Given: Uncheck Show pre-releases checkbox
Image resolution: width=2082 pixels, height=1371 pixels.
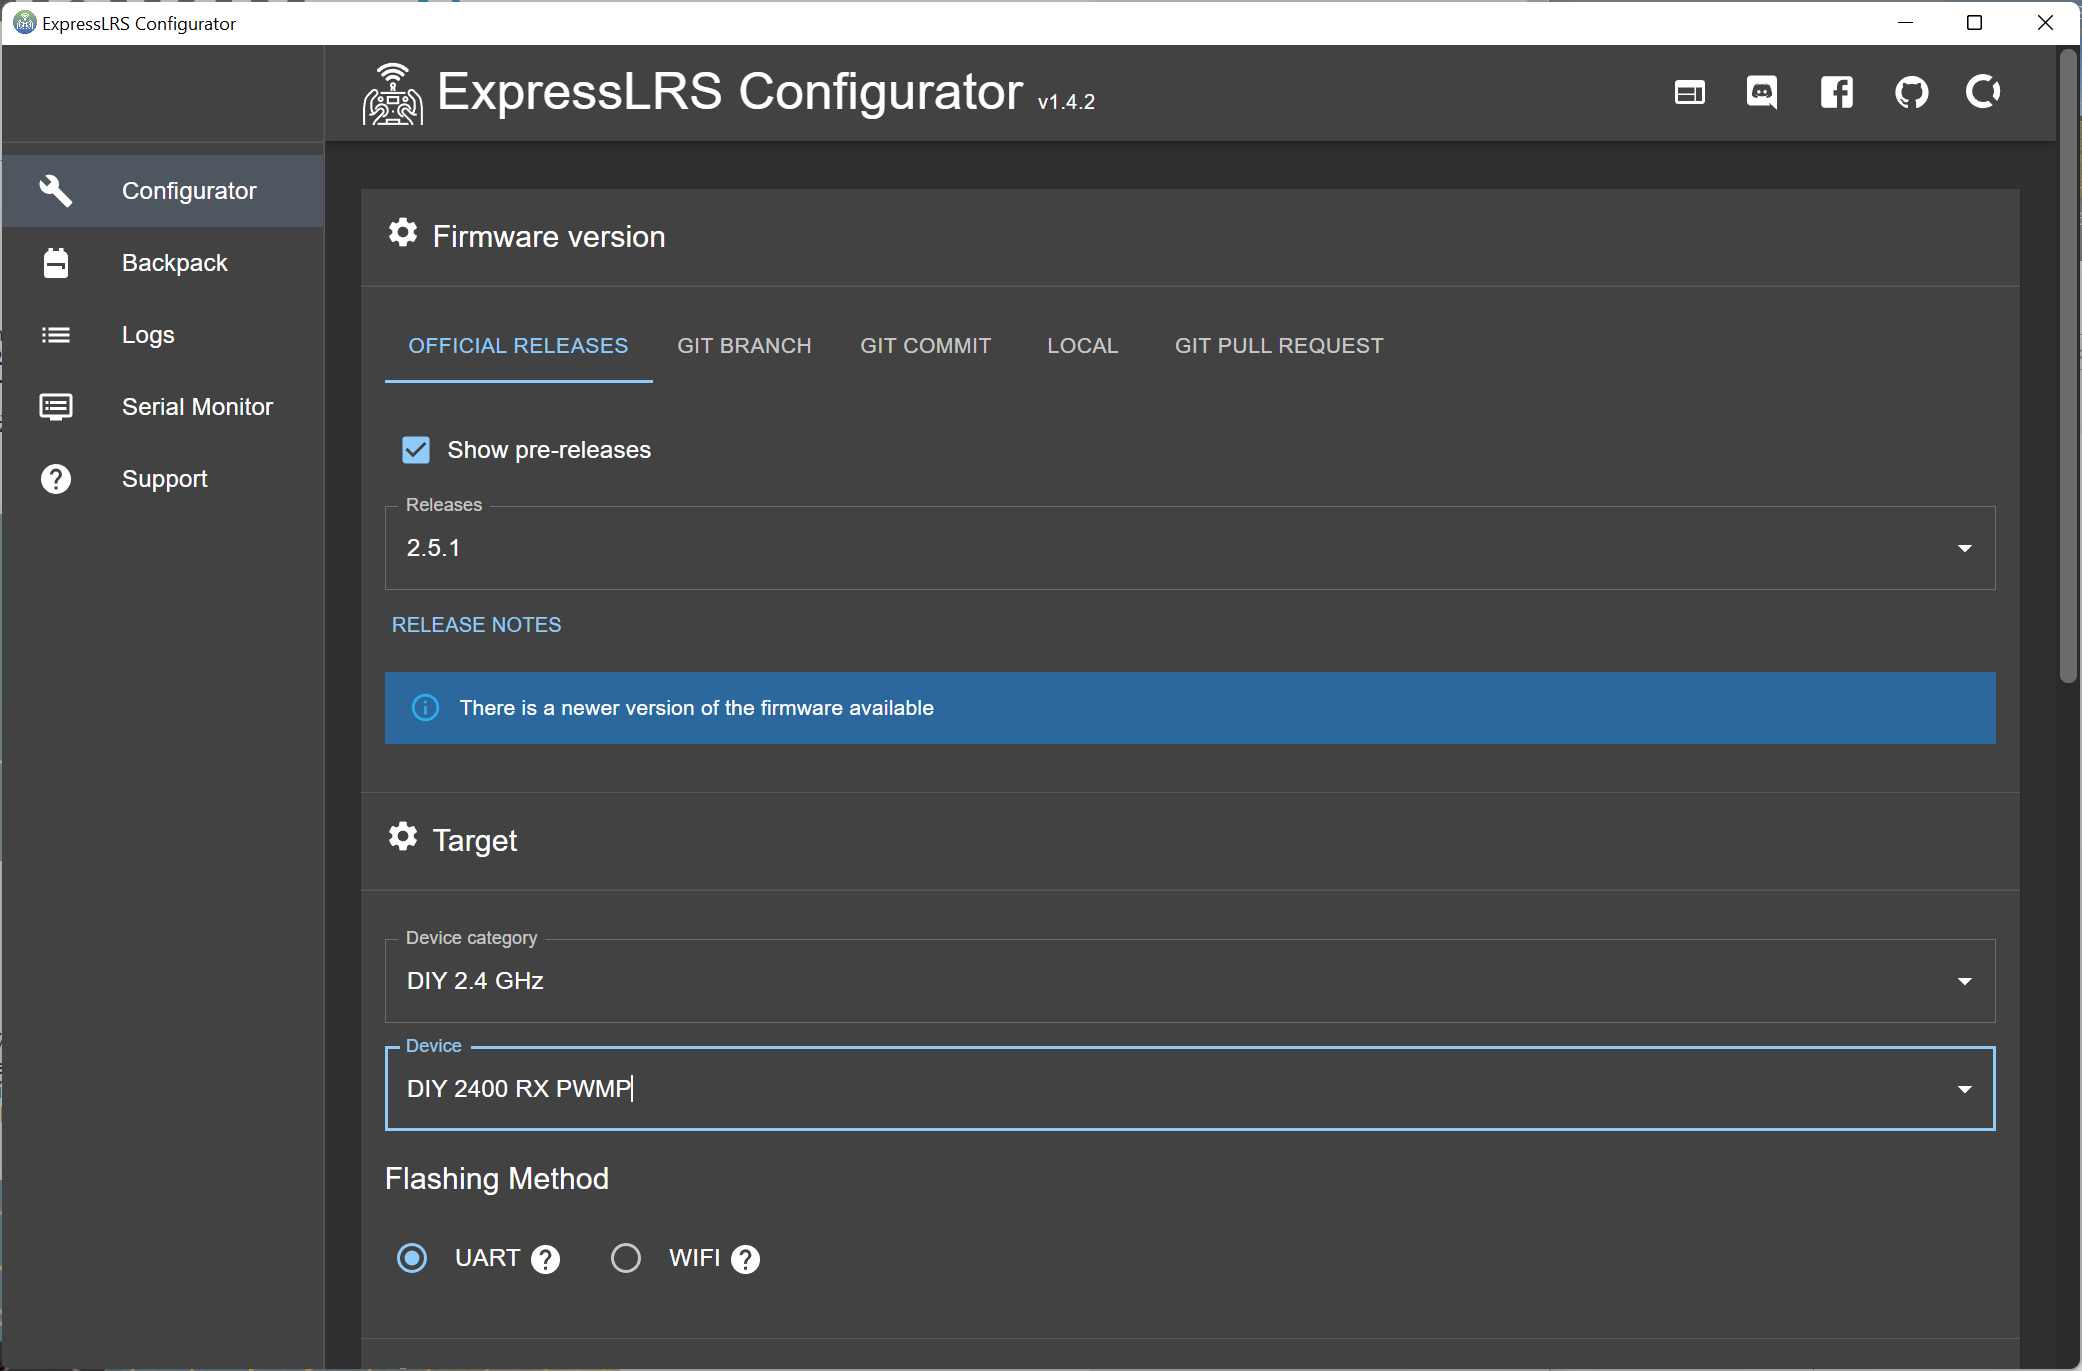Looking at the screenshot, I should [x=416, y=450].
